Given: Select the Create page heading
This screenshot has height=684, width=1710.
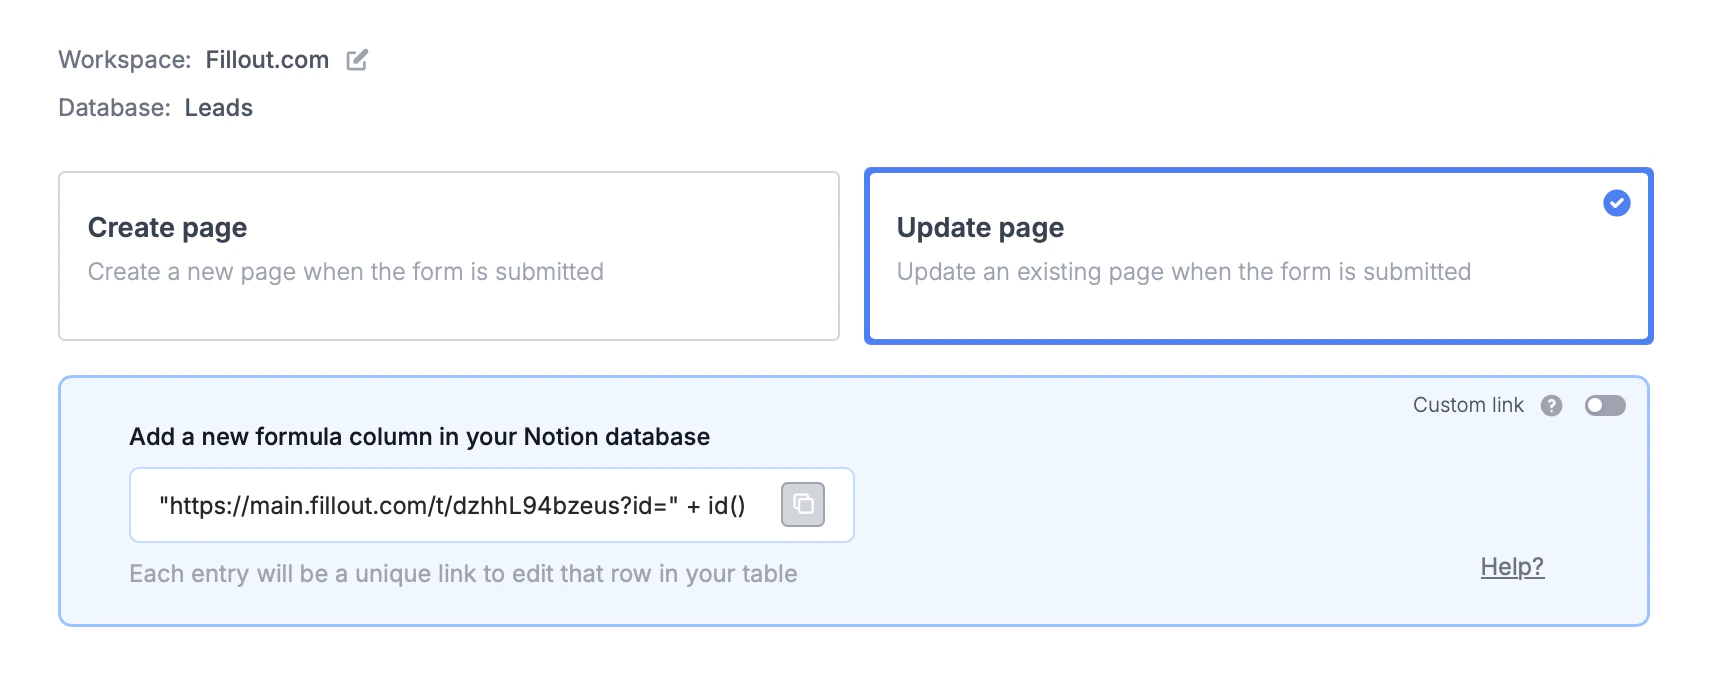Looking at the screenshot, I should pos(167,228).
